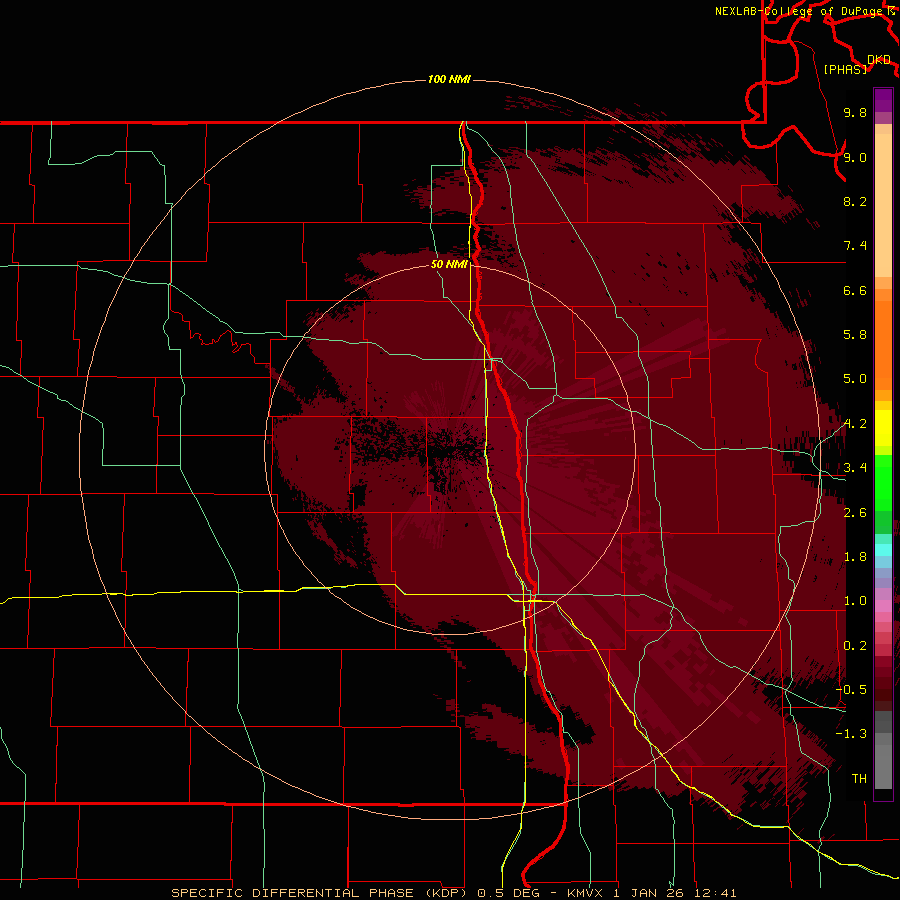
Task: Select the 8.2 scale value
Action: [855, 201]
